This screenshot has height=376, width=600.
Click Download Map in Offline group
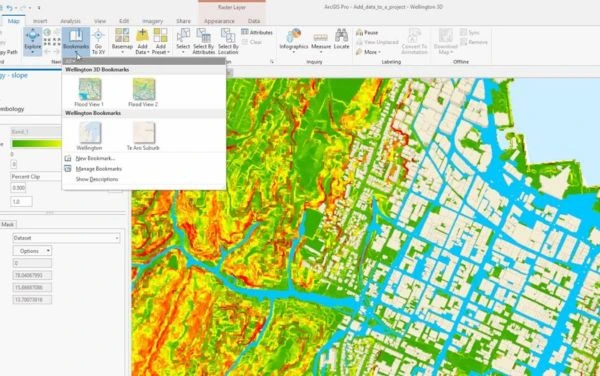[x=445, y=41]
